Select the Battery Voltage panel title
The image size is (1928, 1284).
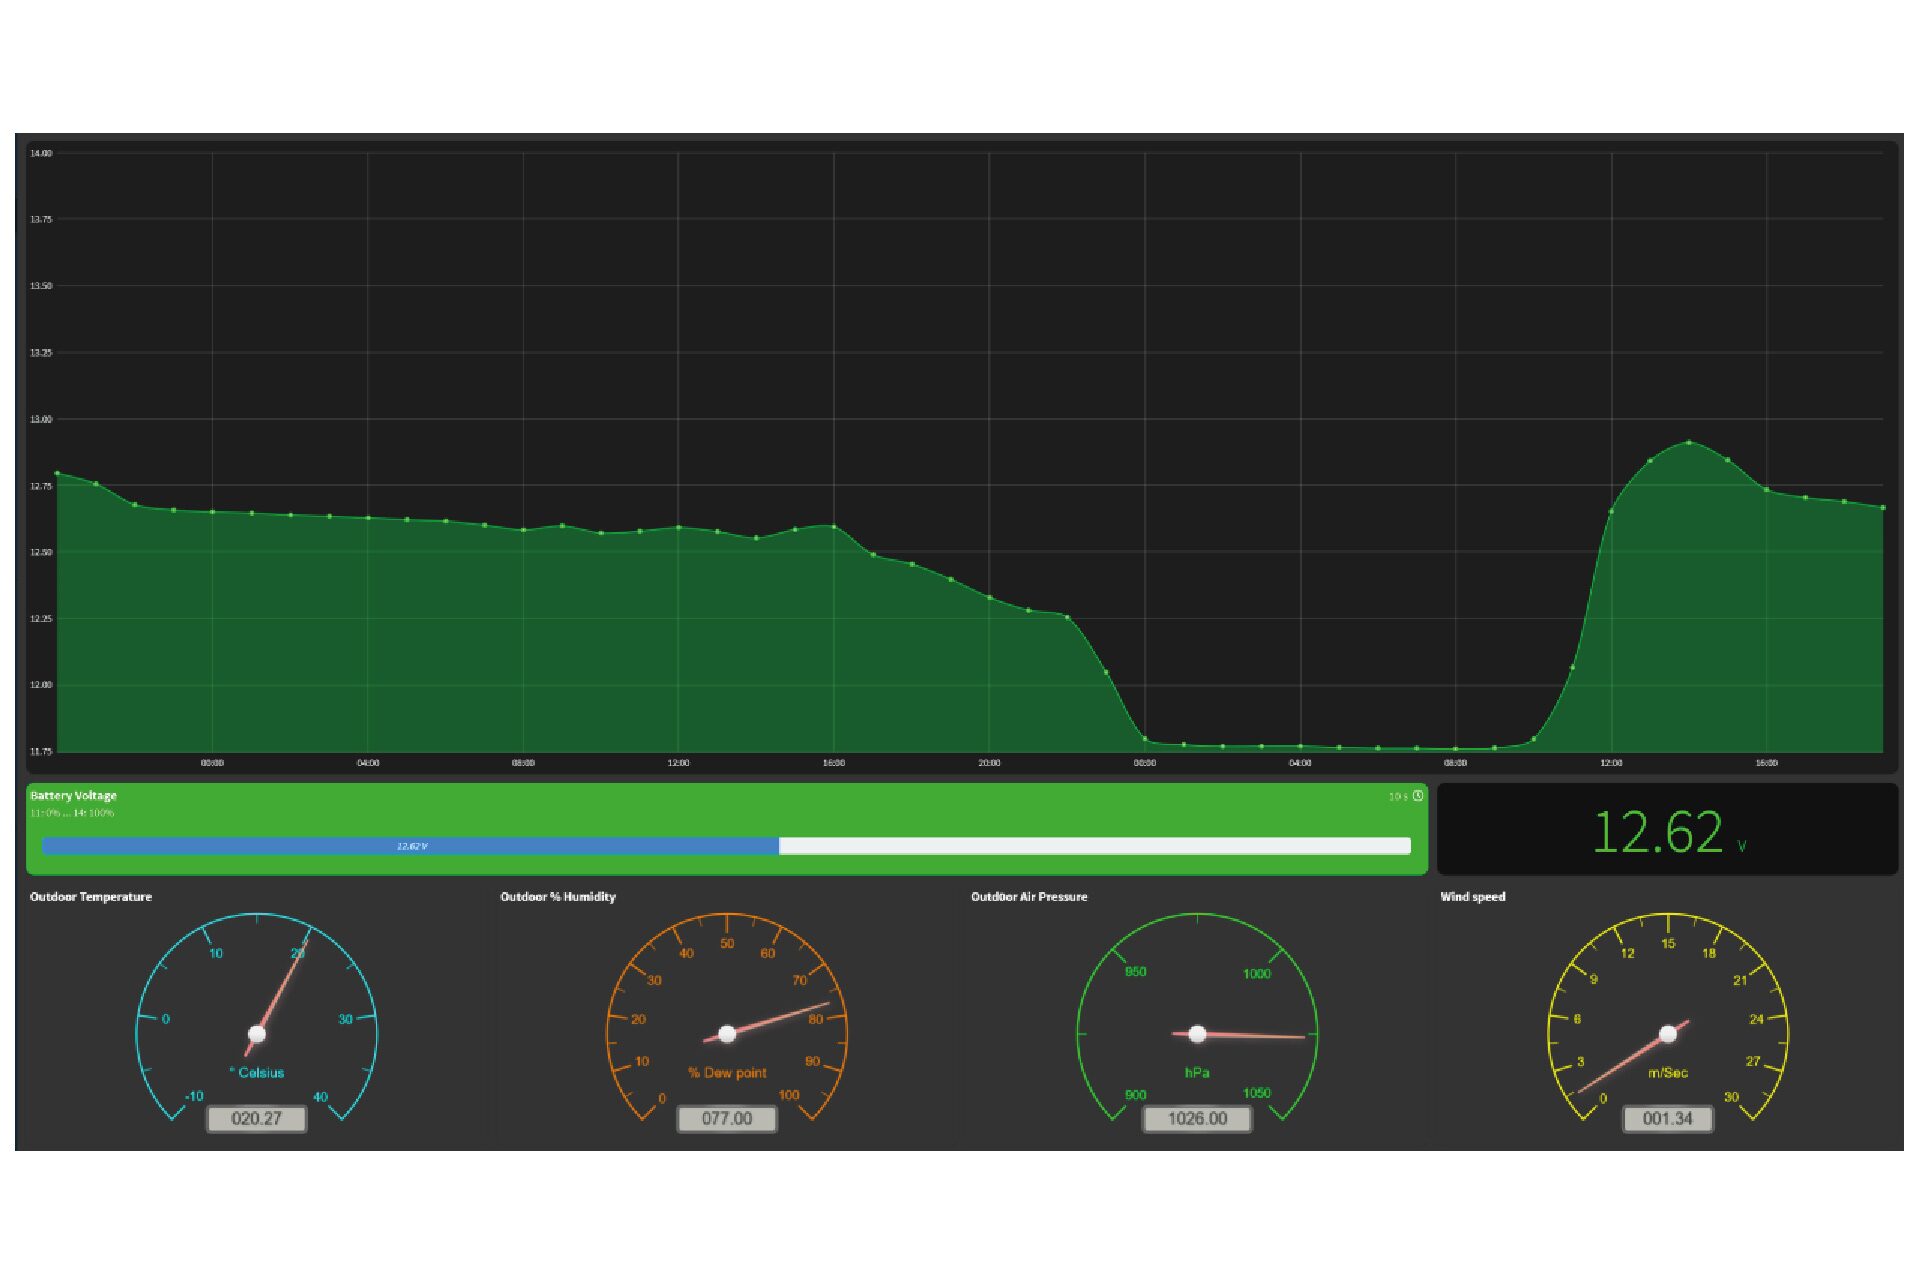coord(73,796)
